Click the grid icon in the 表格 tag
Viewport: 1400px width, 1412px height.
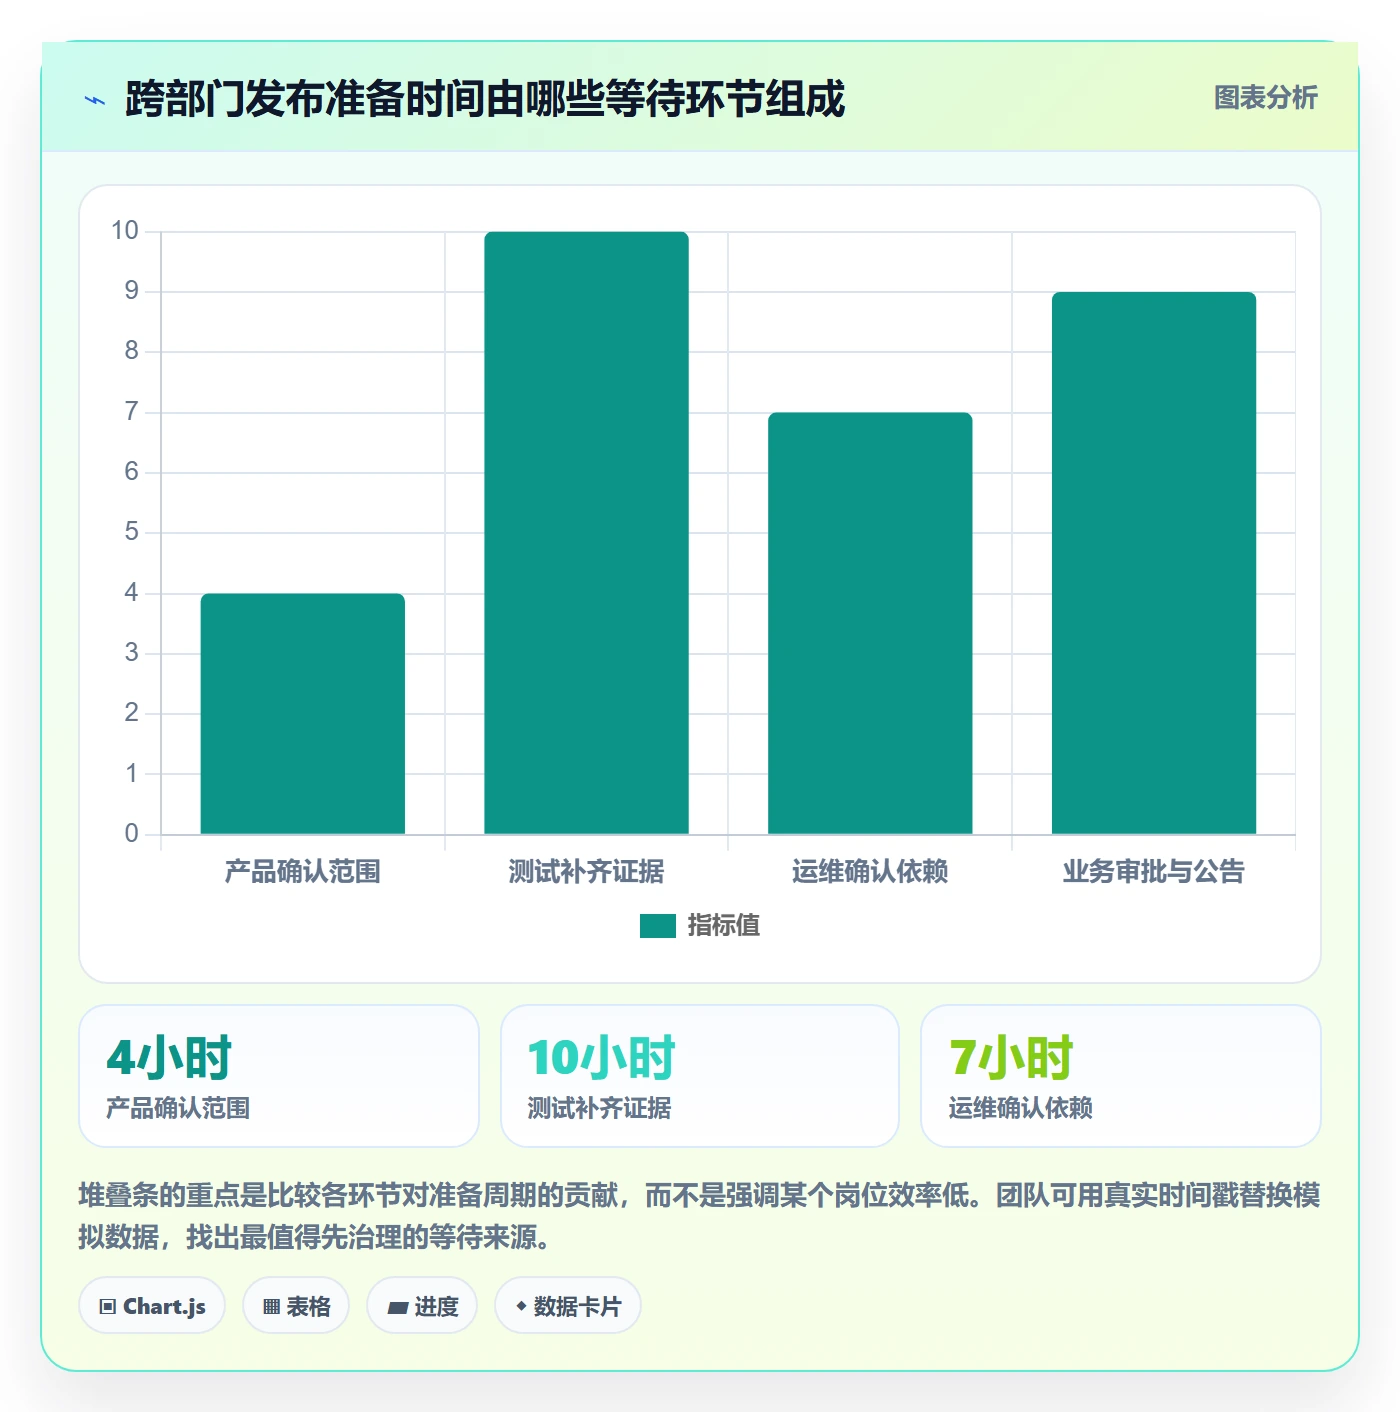point(271,1307)
